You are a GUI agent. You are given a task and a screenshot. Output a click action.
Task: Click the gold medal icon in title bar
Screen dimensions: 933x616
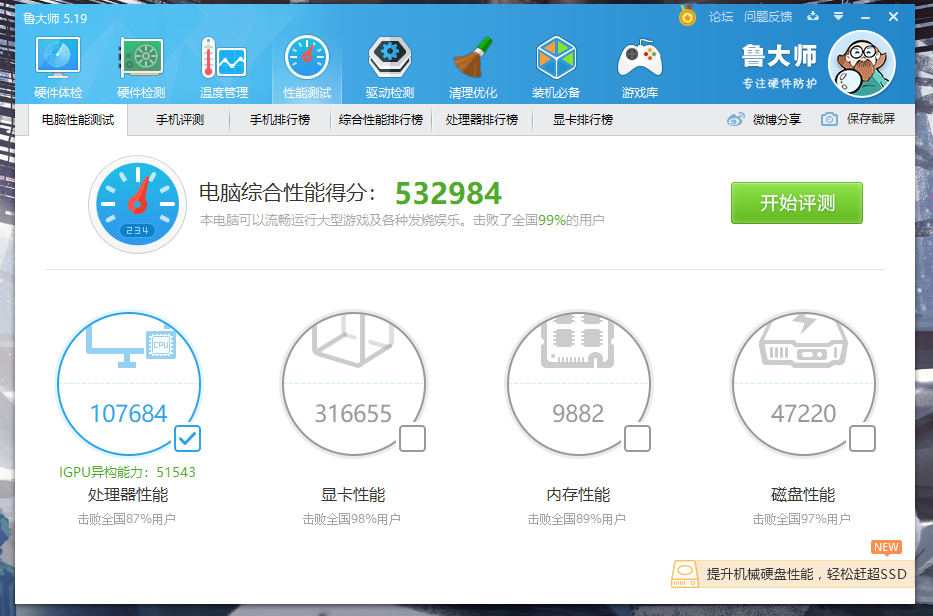click(x=687, y=16)
